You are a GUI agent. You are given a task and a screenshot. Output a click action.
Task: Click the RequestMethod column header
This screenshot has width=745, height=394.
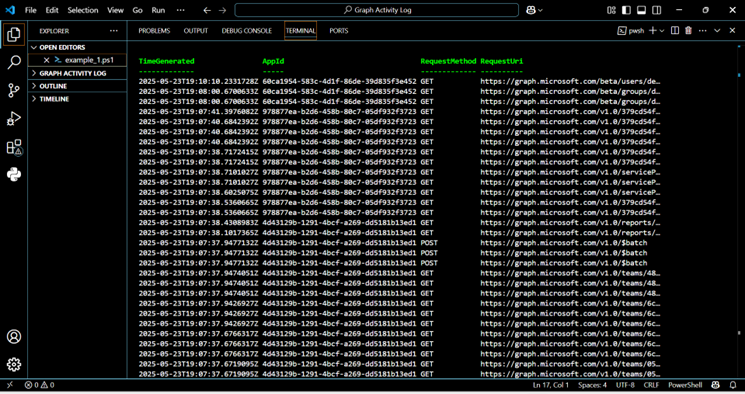click(x=448, y=61)
